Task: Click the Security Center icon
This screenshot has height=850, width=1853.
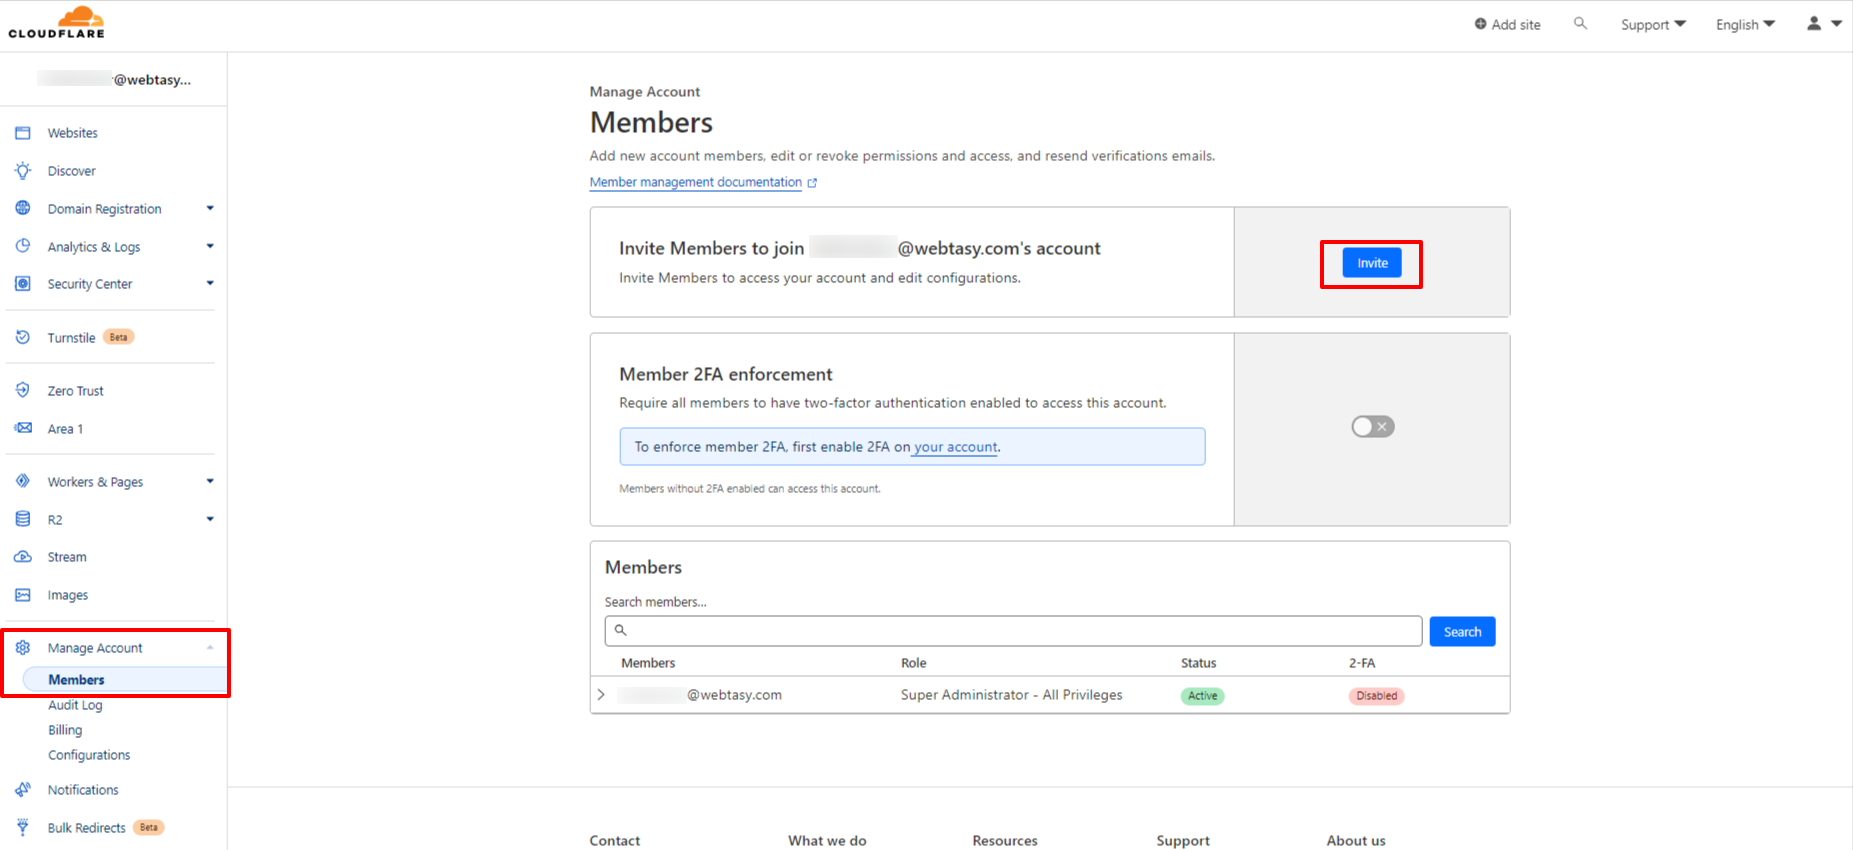Action: coord(23,284)
